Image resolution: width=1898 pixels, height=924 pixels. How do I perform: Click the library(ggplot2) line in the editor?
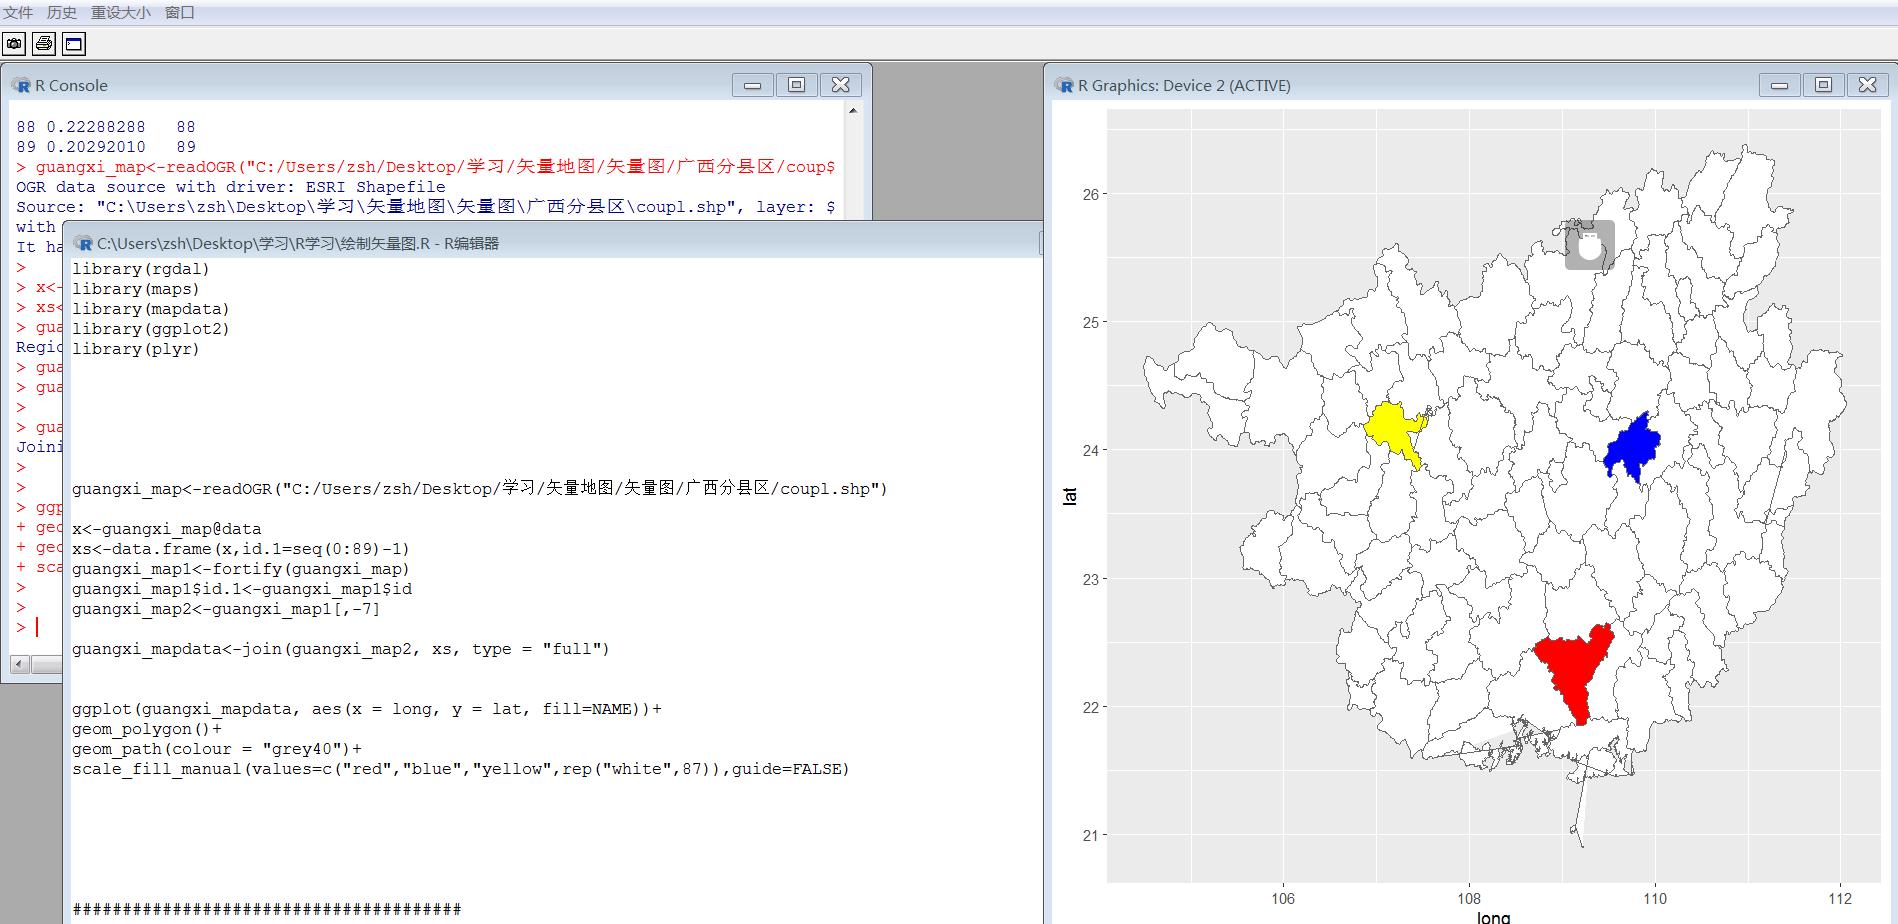[x=151, y=329]
